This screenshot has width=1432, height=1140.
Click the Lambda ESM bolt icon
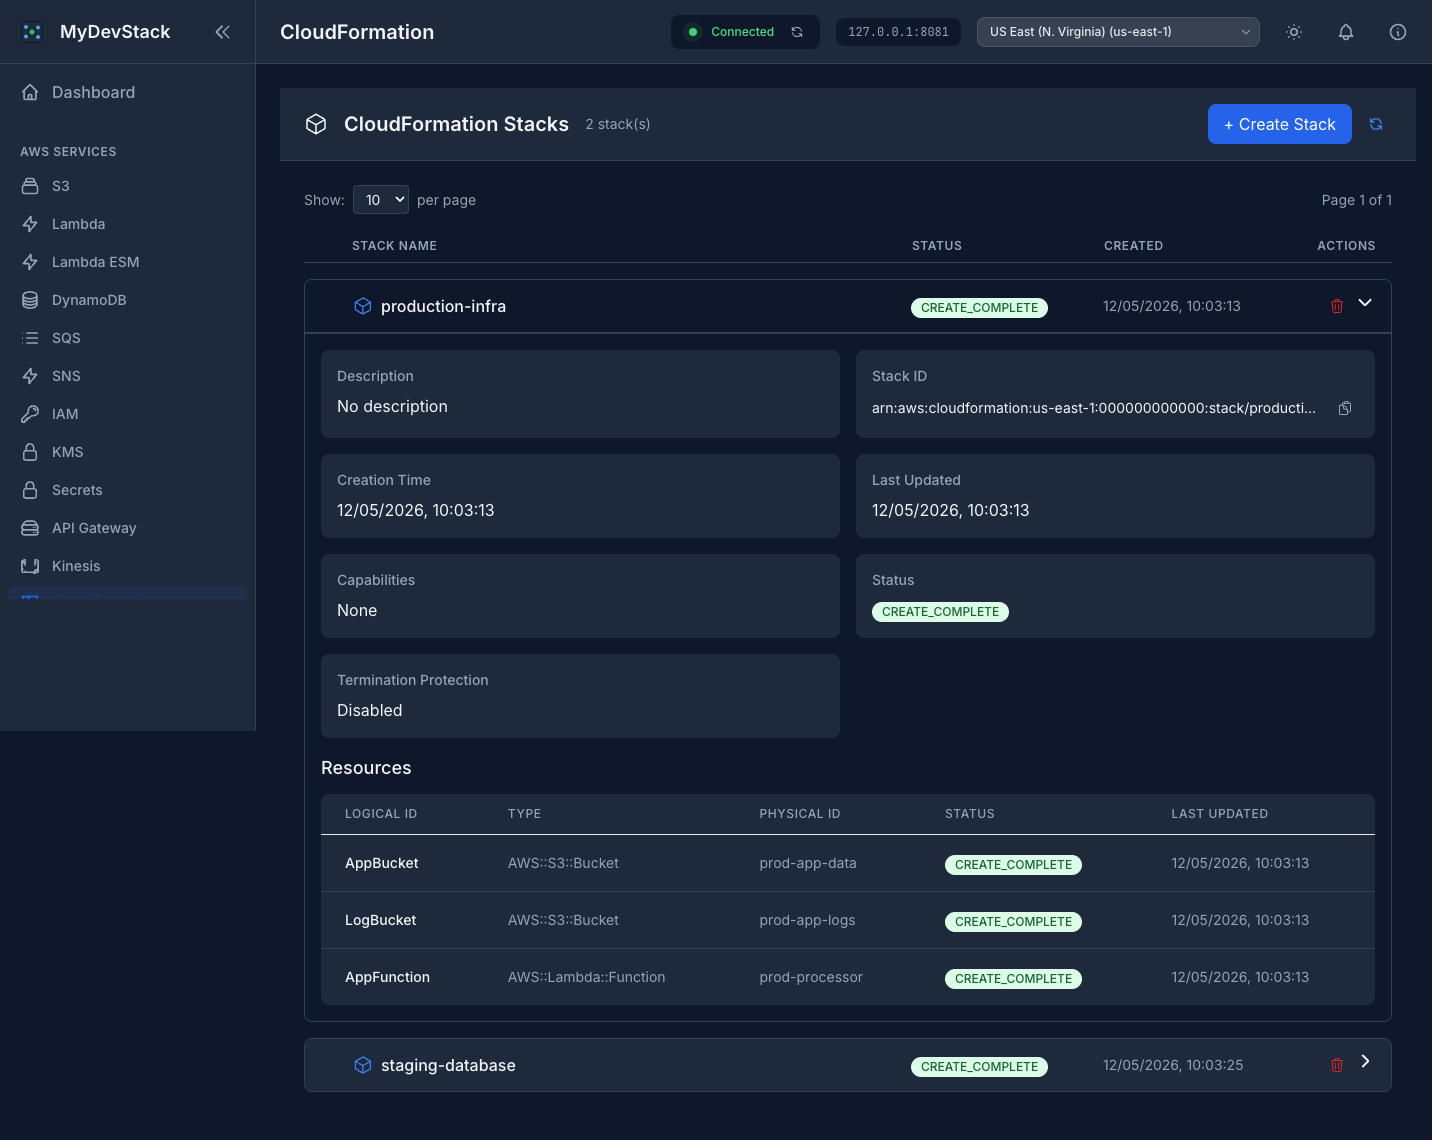(30, 262)
